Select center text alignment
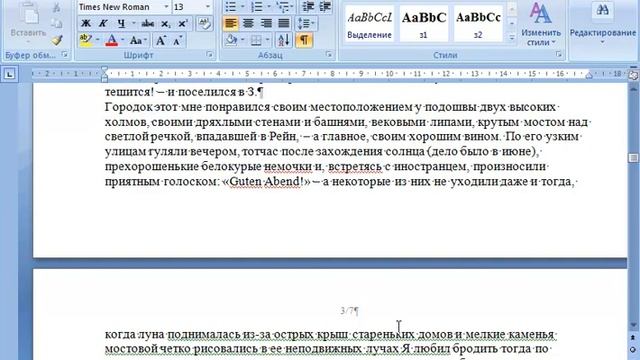The width and height of the screenshot is (640, 360). point(248,23)
